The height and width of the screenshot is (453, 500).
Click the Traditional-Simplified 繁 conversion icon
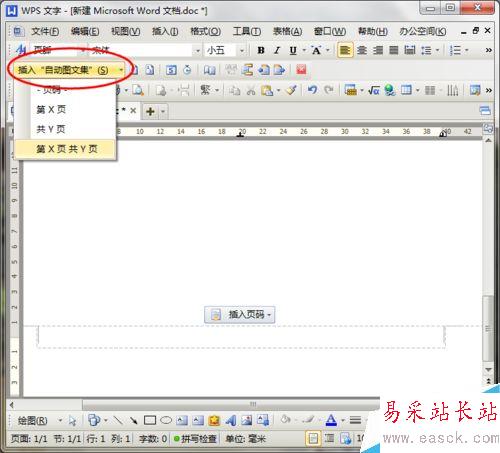[x=205, y=90]
